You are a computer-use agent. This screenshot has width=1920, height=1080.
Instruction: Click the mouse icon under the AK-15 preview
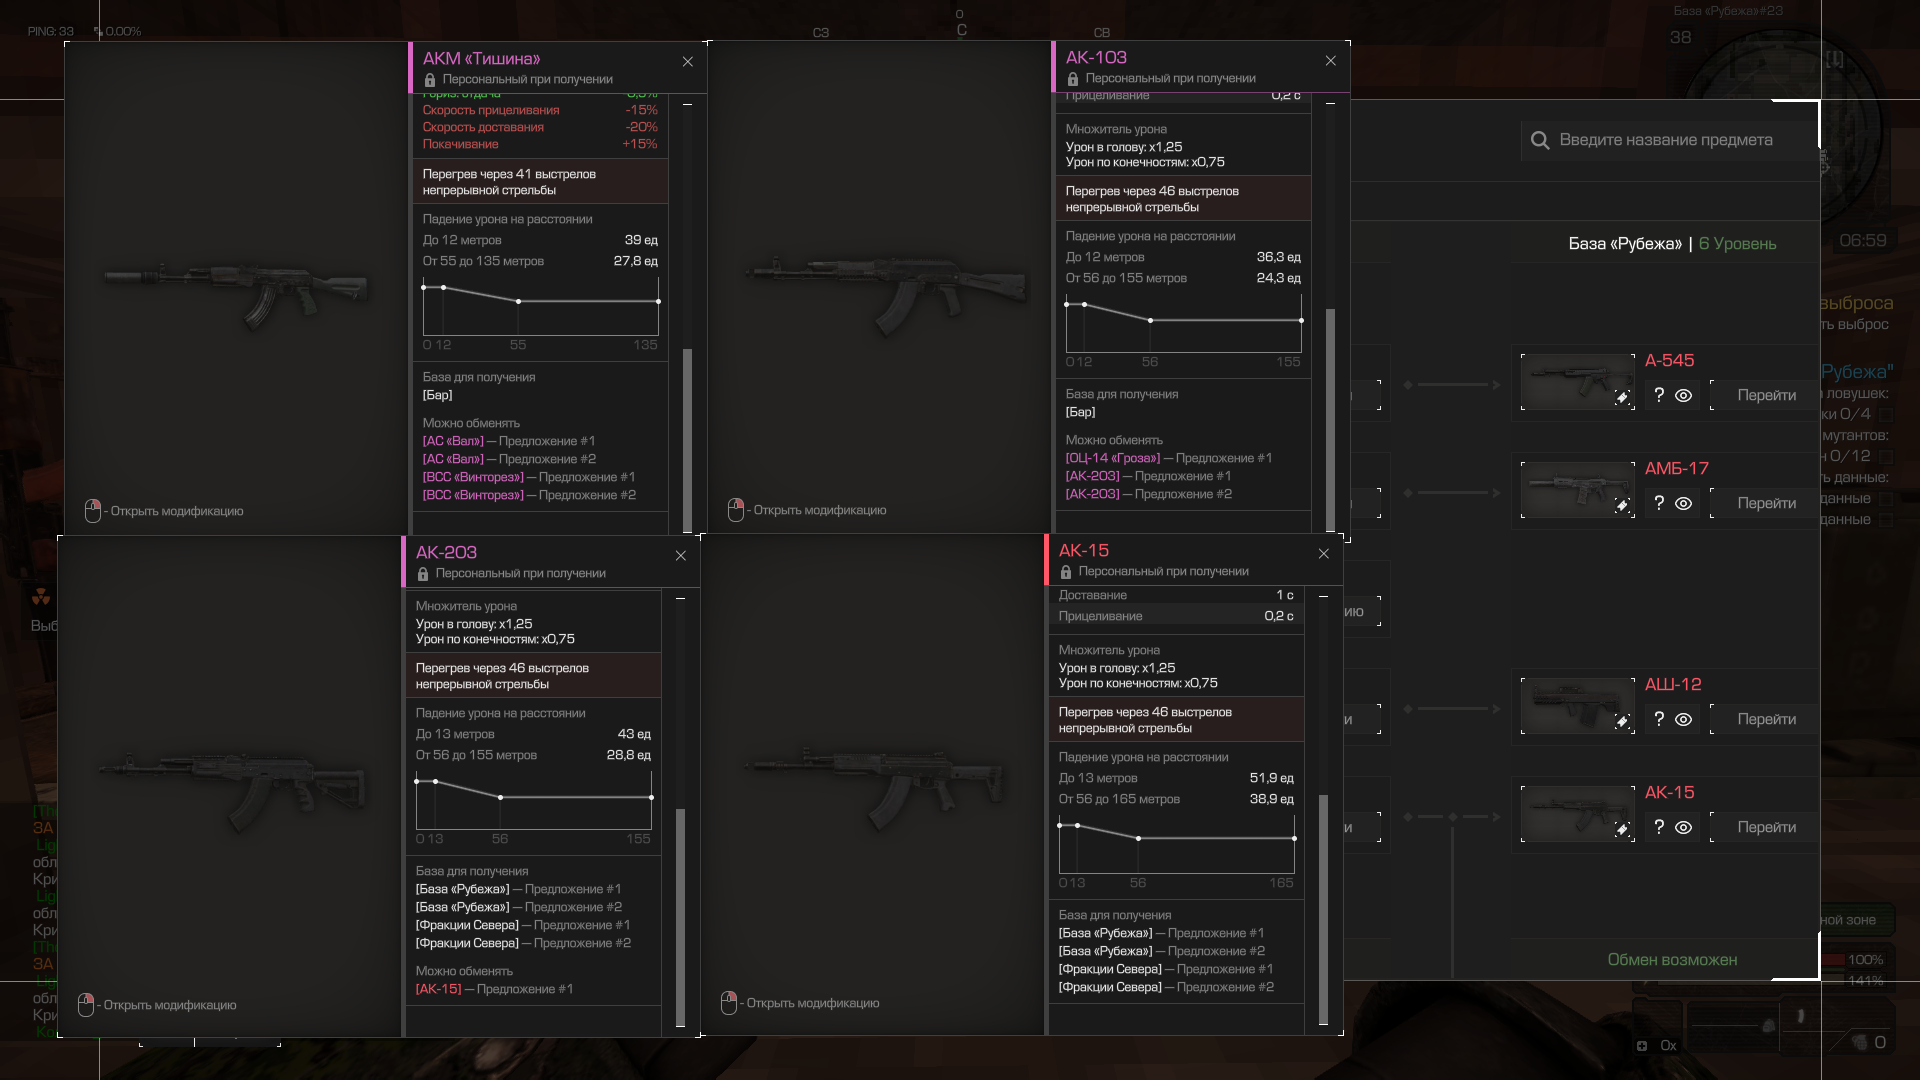tap(729, 1003)
